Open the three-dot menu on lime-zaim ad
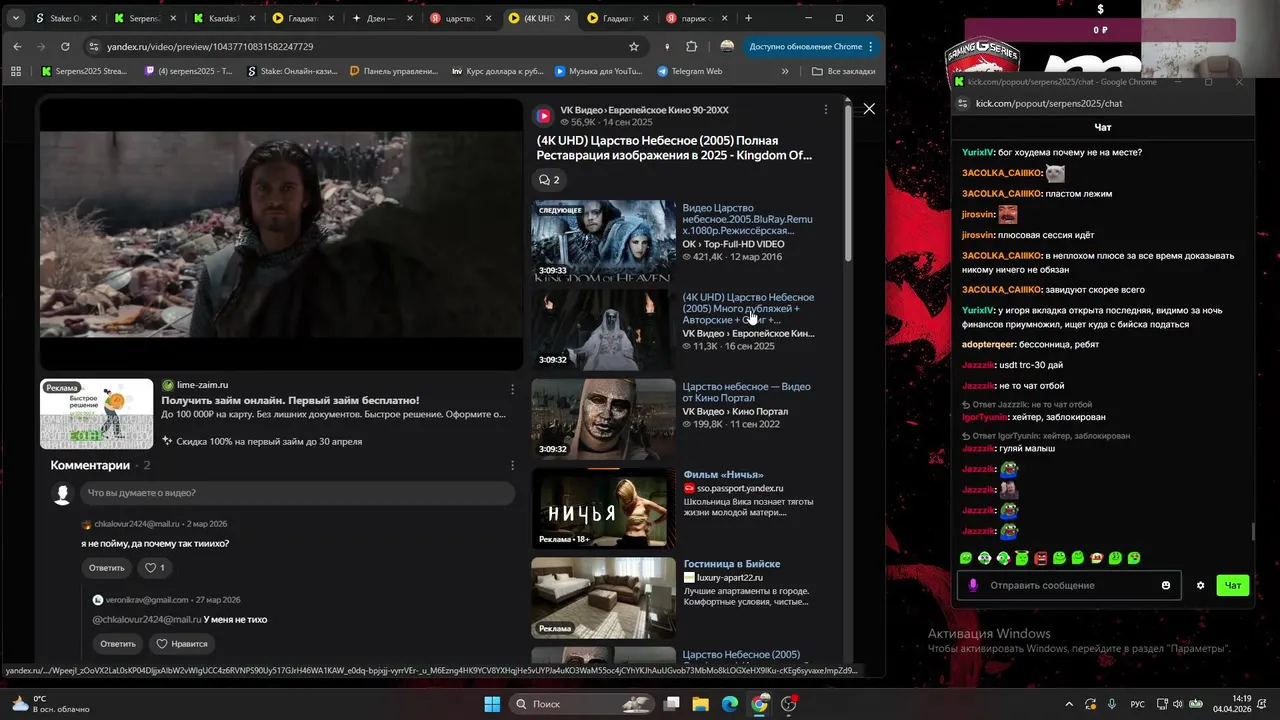The image size is (1280, 720). pos(513,389)
